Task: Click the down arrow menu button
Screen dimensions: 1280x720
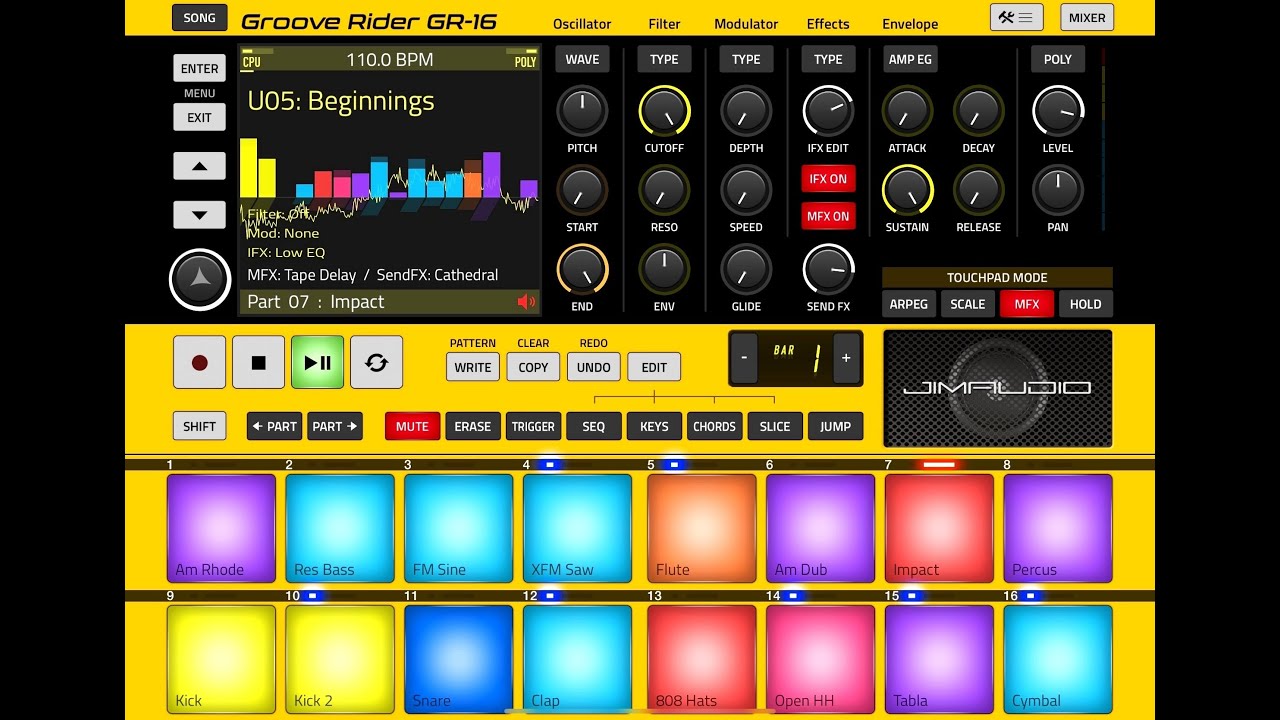Action: tap(199, 215)
